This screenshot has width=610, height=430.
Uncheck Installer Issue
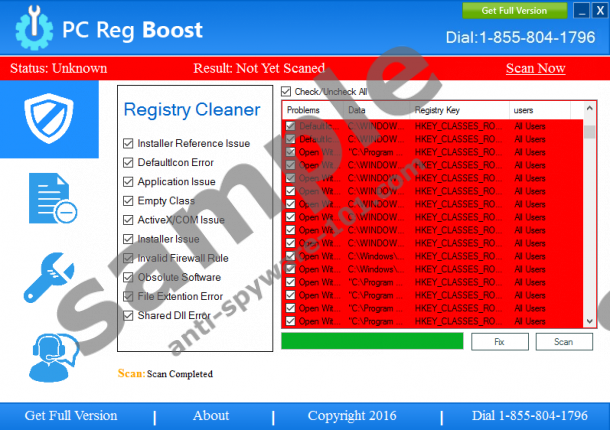pos(128,239)
